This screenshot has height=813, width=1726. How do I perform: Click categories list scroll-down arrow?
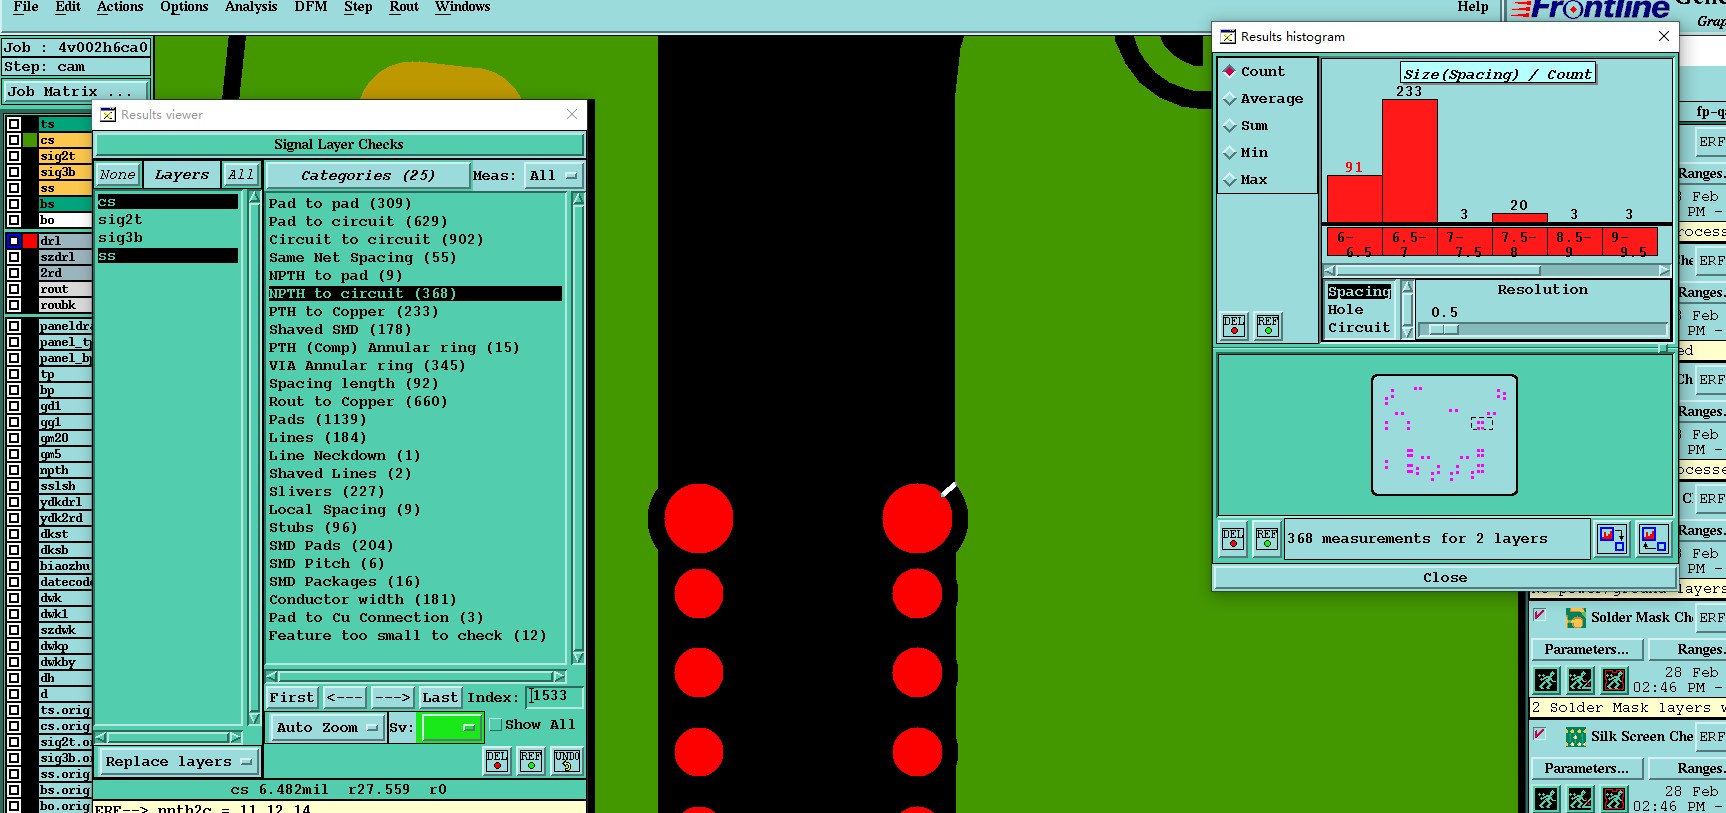(x=578, y=657)
